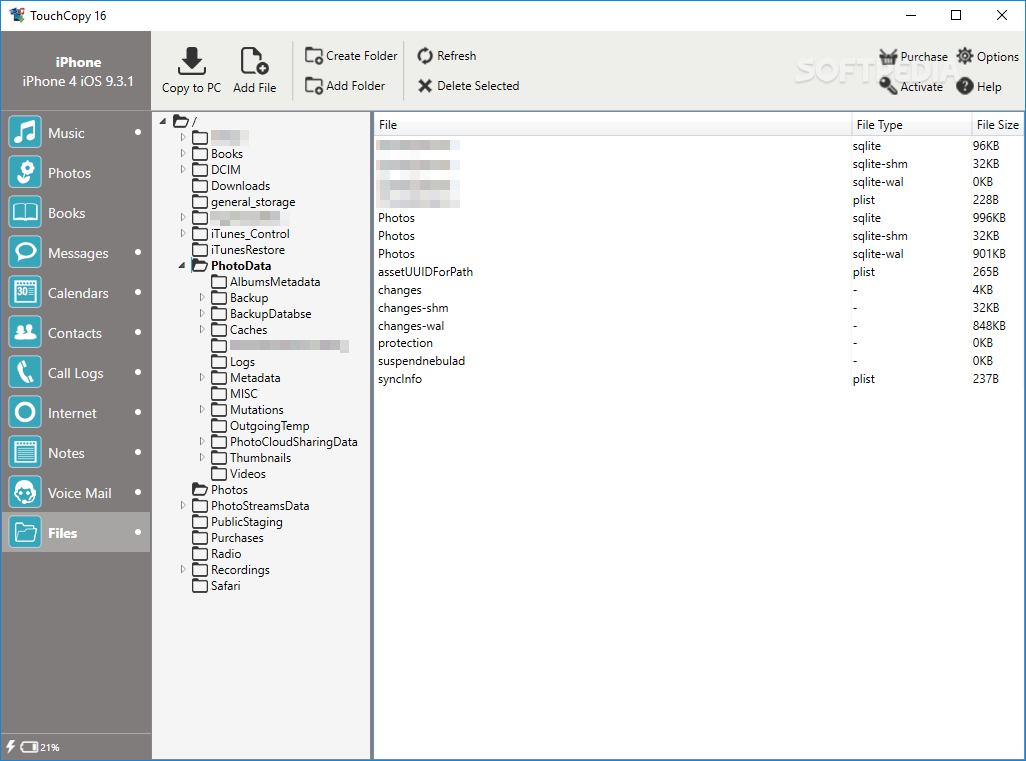This screenshot has height=761, width=1026.
Task: Click the Create Folder icon
Action: [313, 56]
